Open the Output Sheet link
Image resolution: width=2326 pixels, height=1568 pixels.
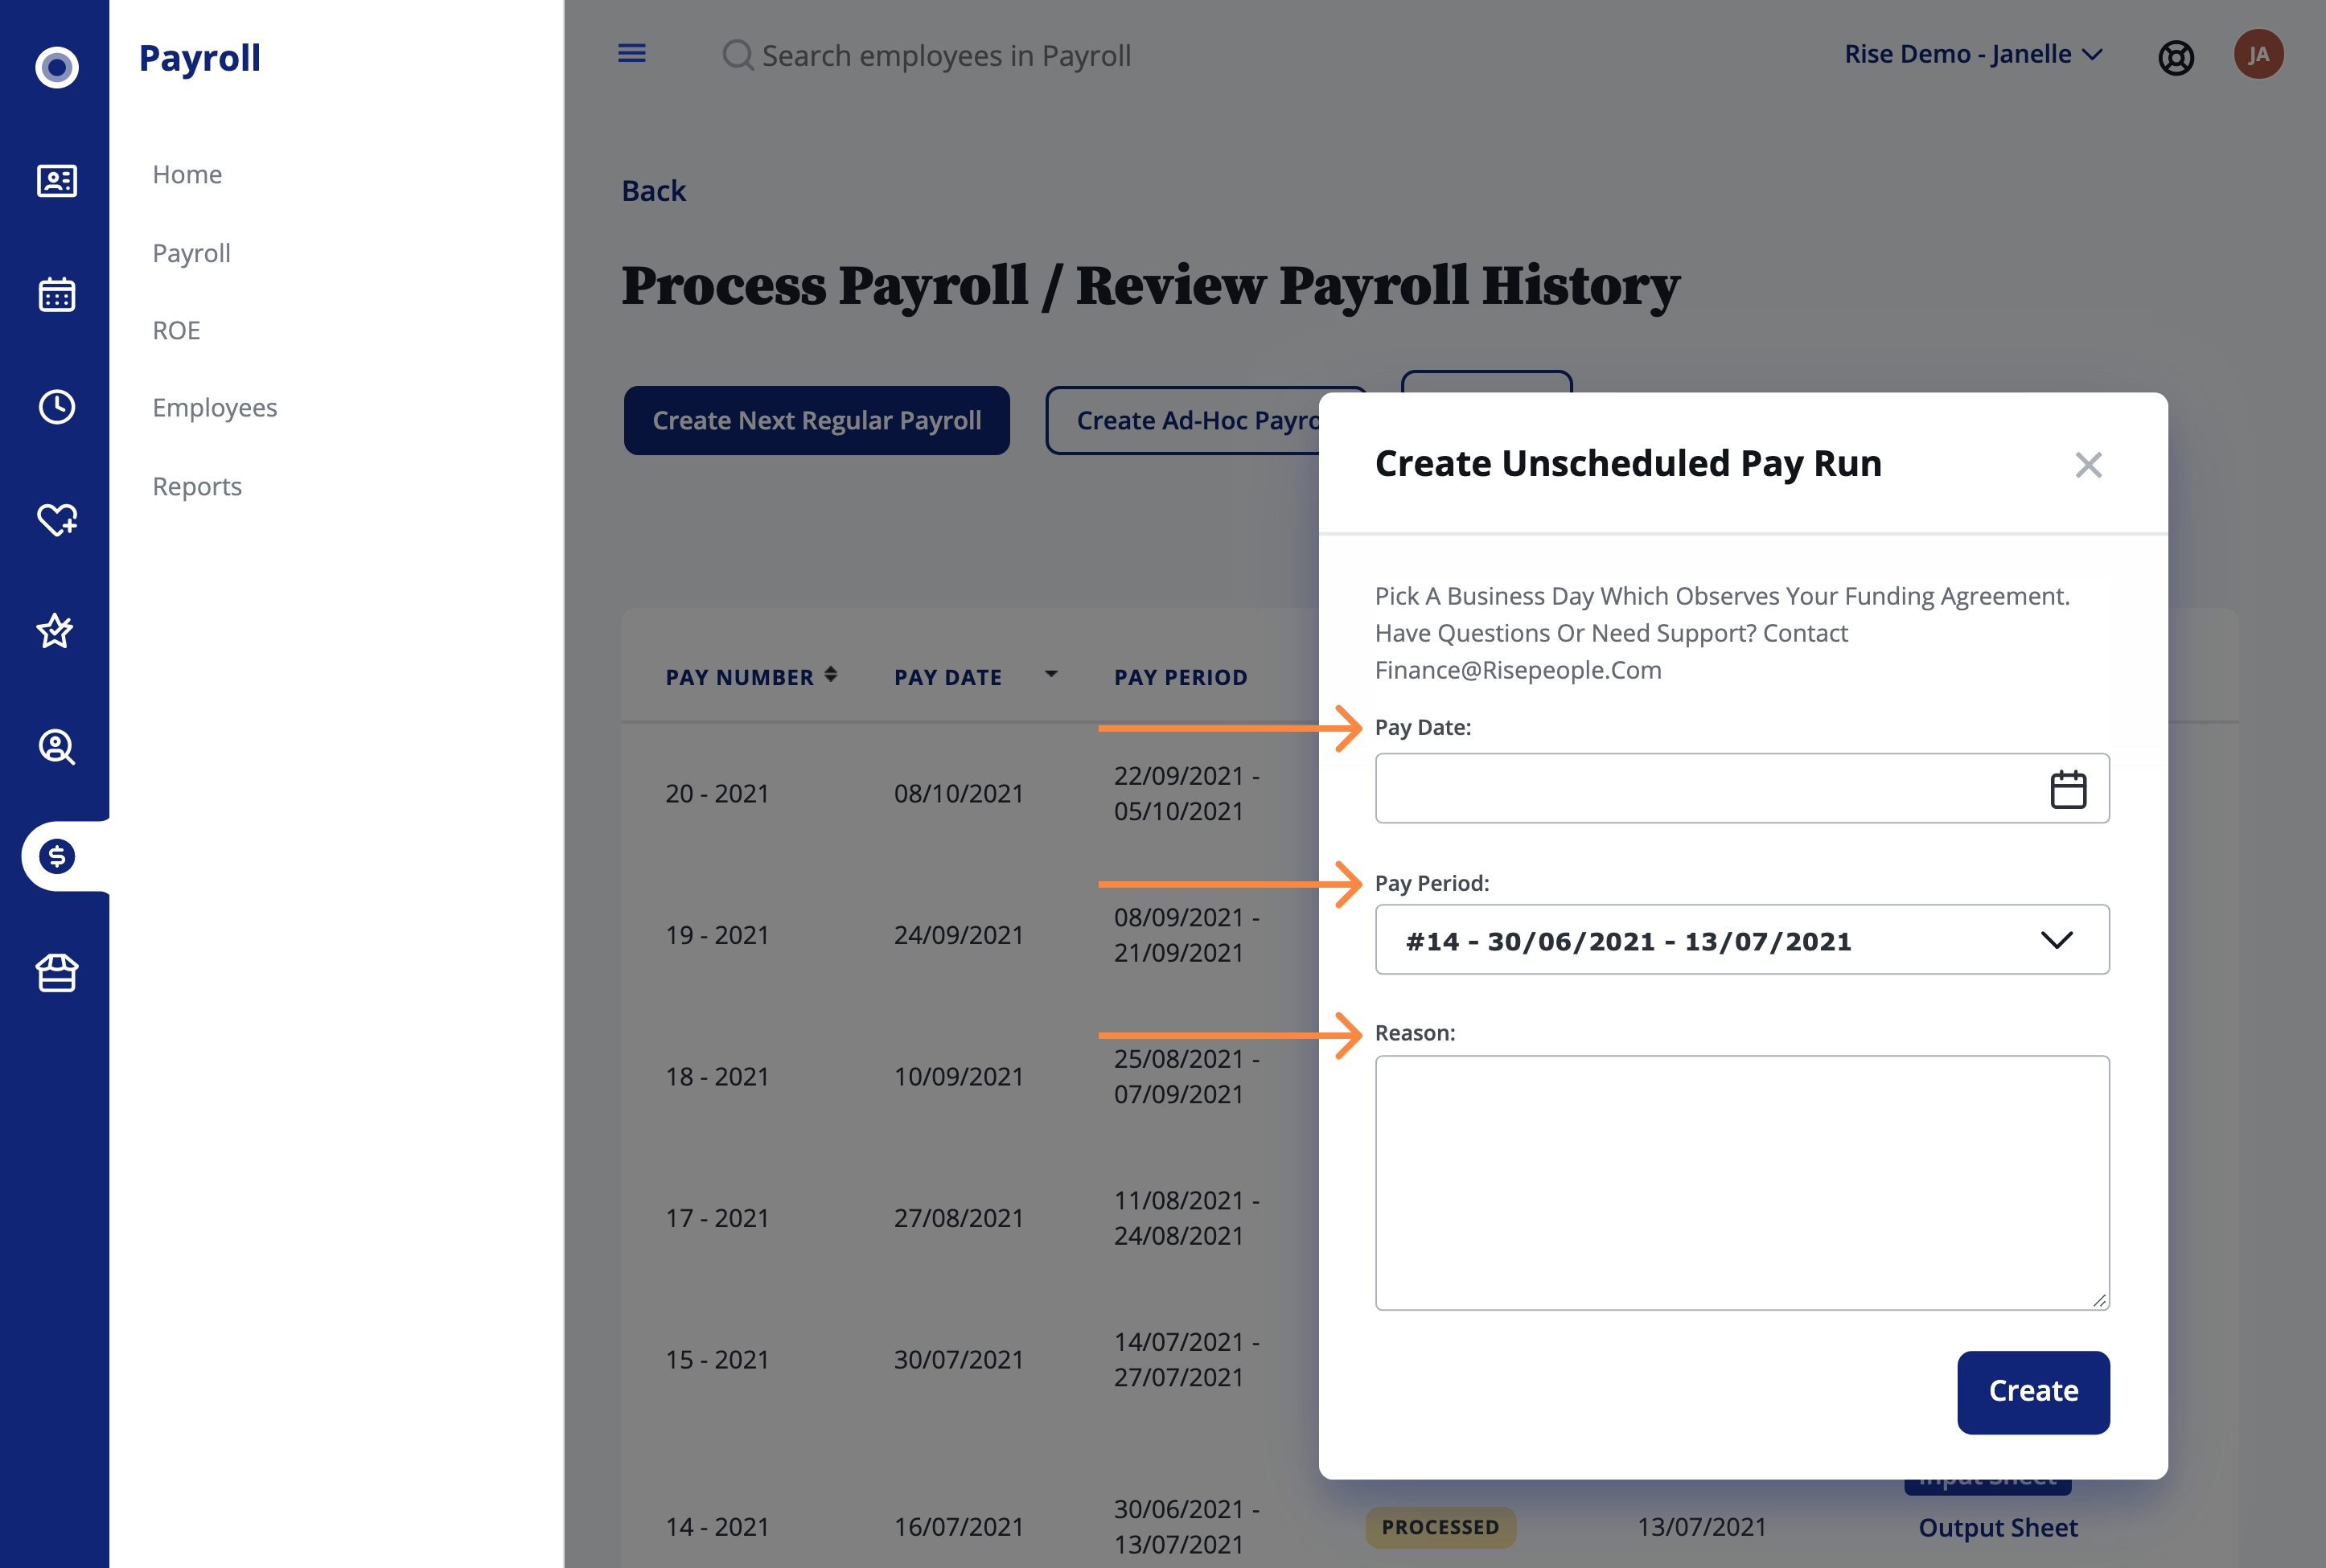point(1997,1527)
